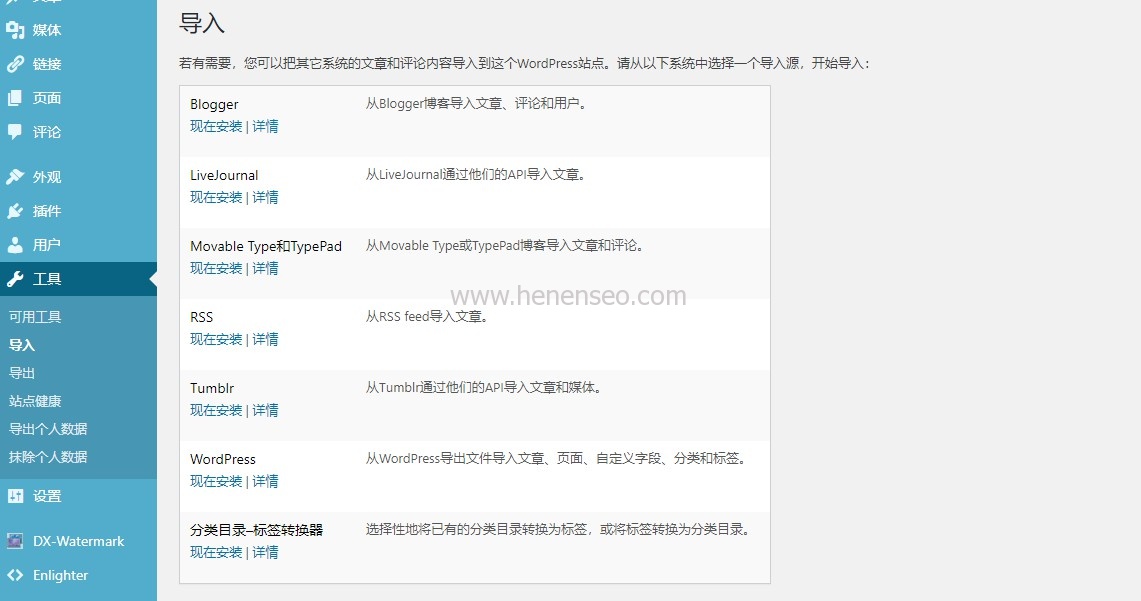Click the Blogger importer name
Viewport: 1141px width, 601px height.
214,105
